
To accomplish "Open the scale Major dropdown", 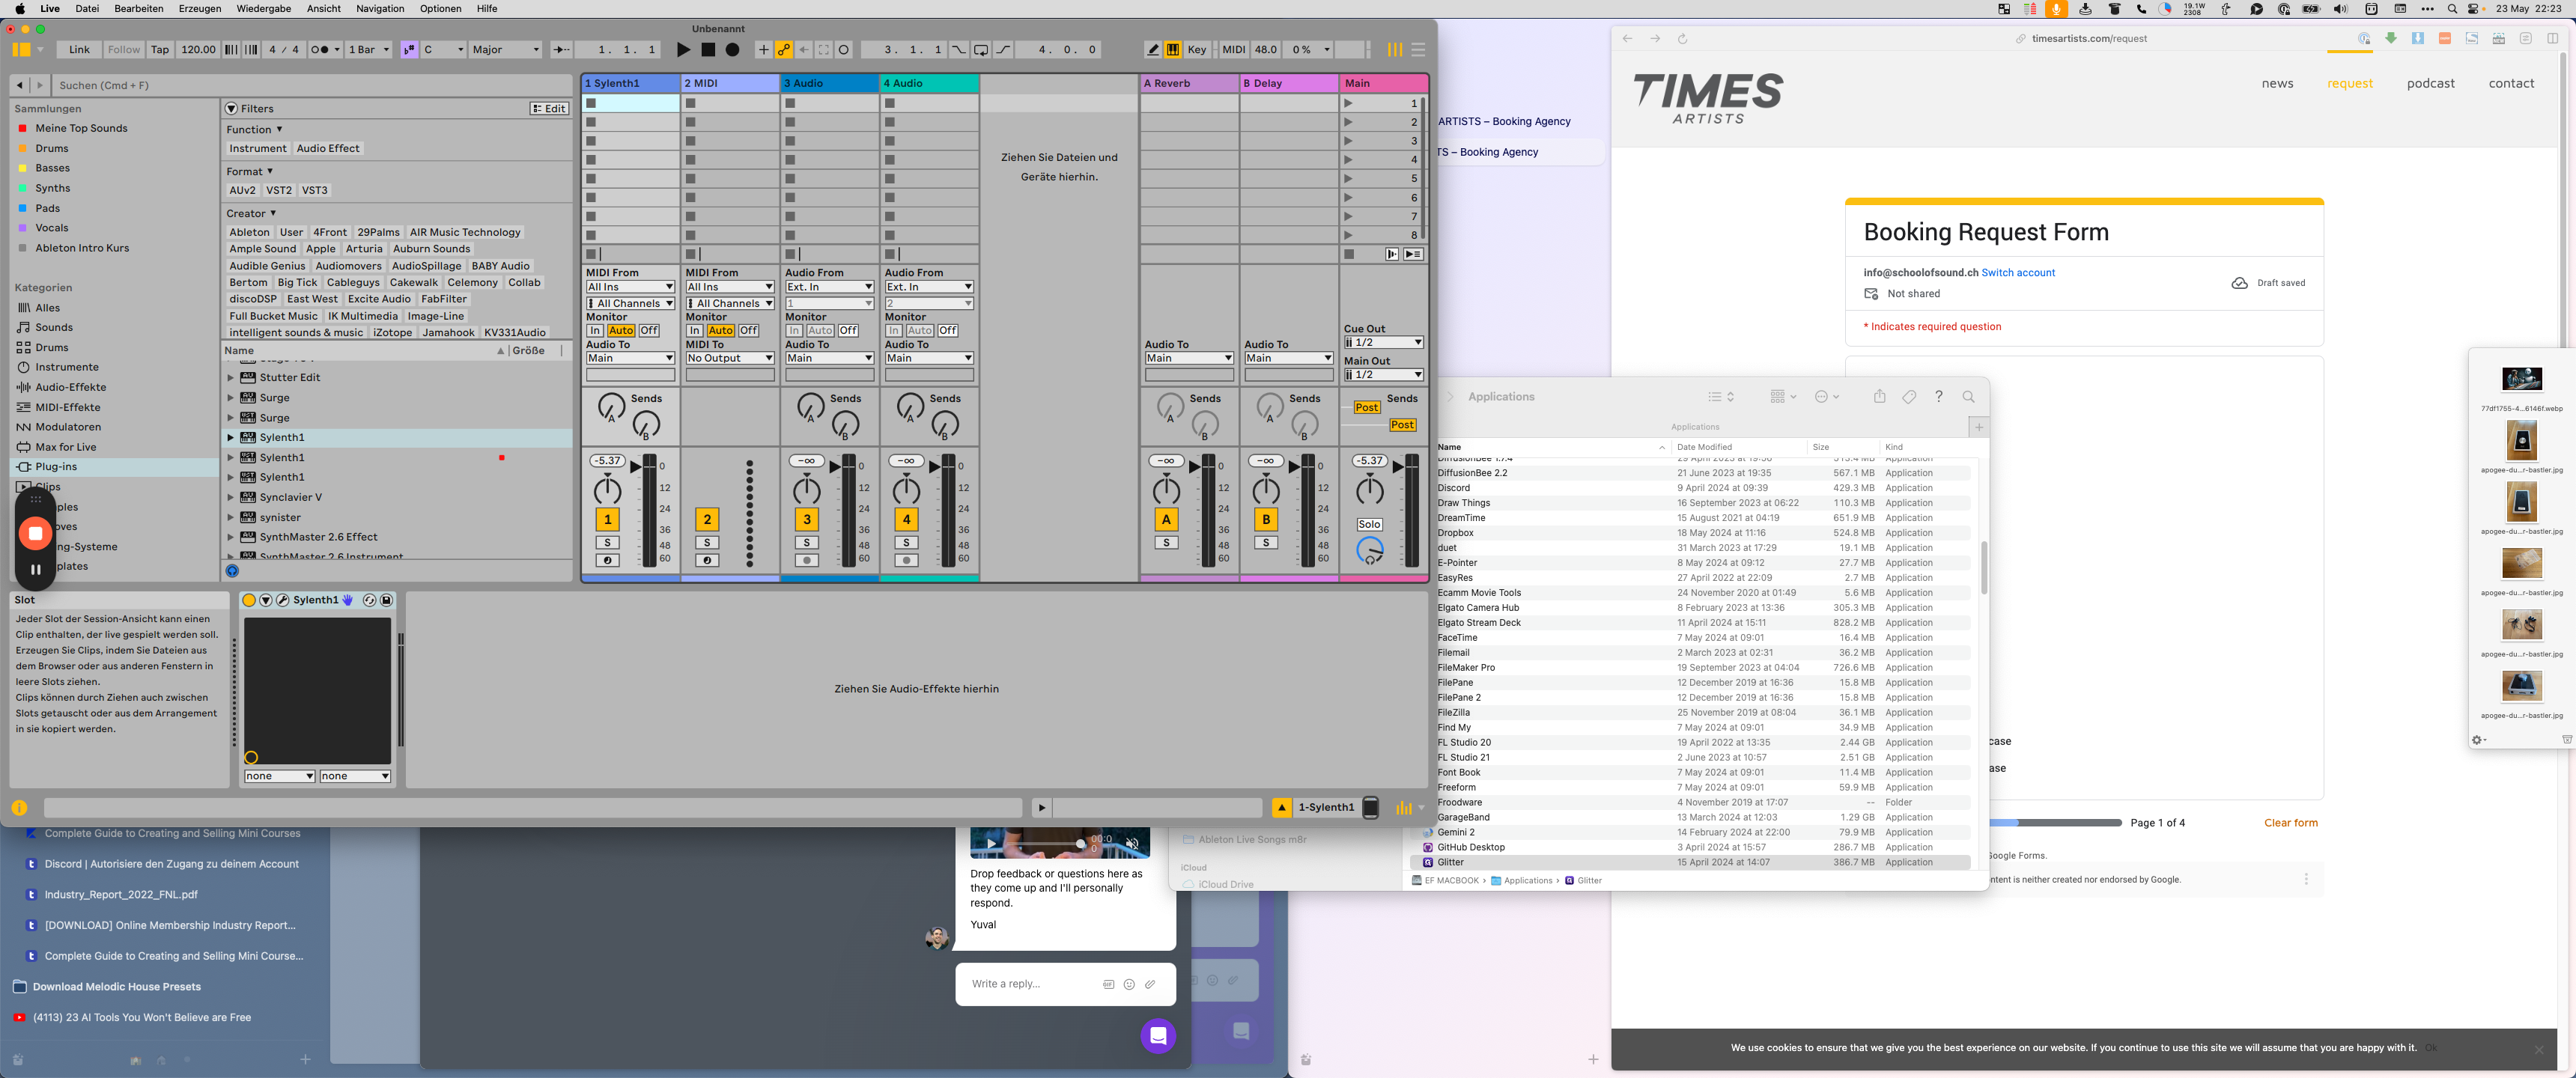I will [506, 49].
